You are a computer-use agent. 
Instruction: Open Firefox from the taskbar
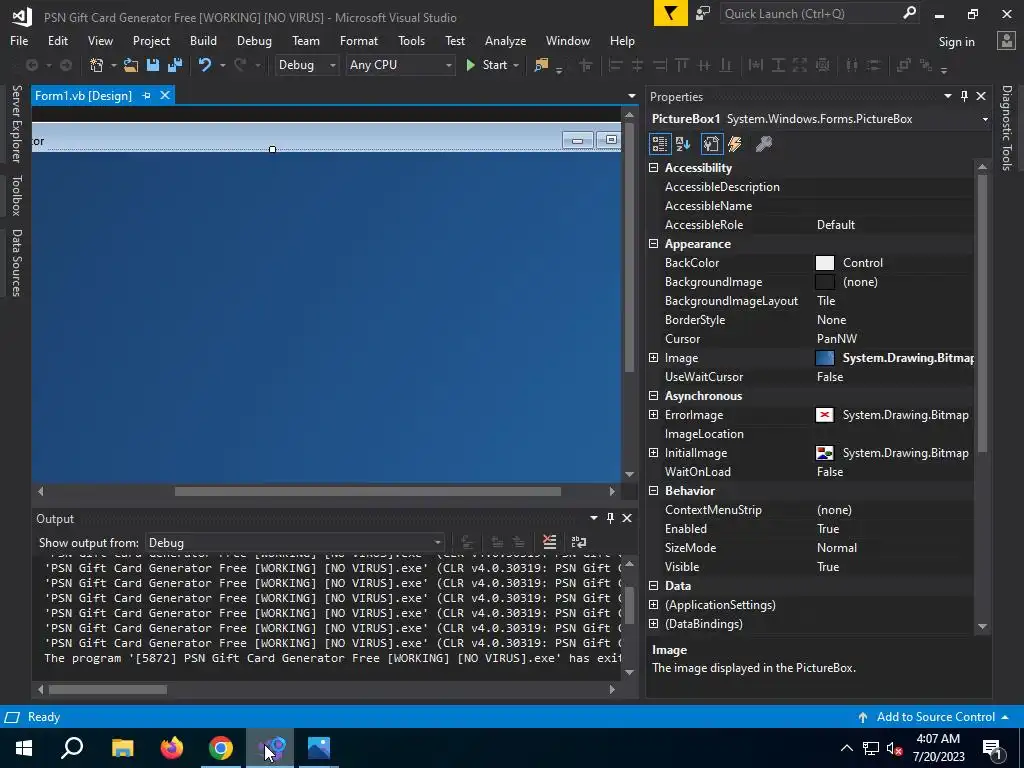pyautogui.click(x=172, y=748)
